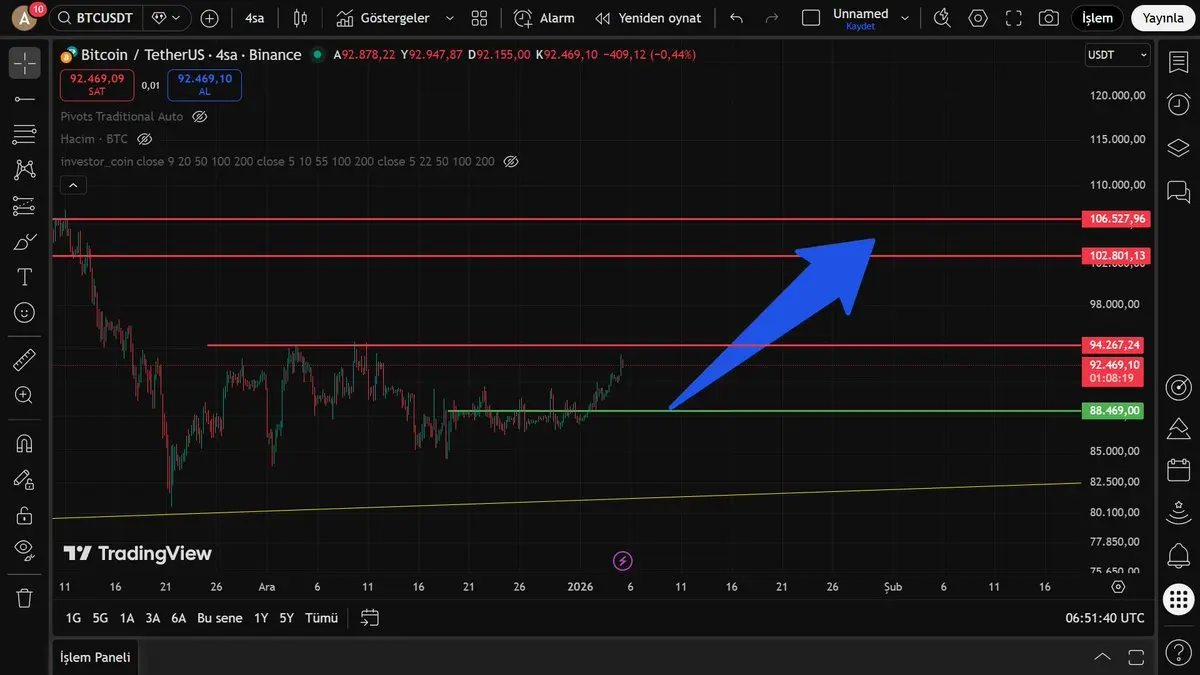Toggle magnet mode
The height and width of the screenshot is (675, 1200).
pos(25,442)
